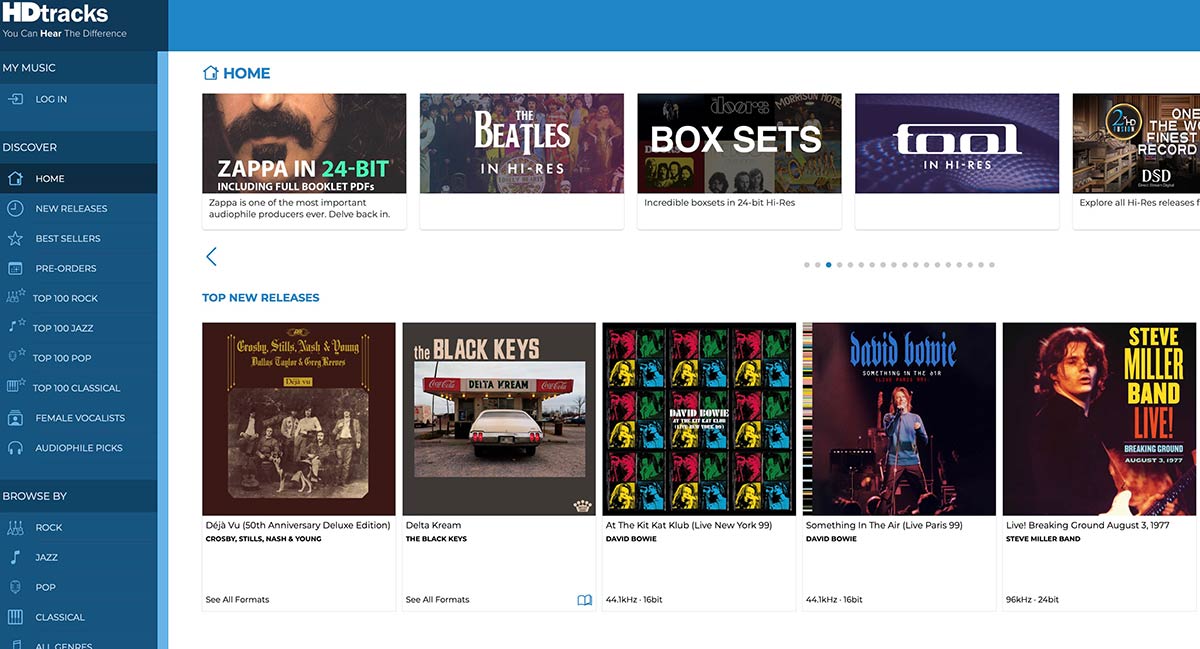The height and width of the screenshot is (649, 1200).
Task: Click the Pre-Orders calendar icon
Action: (x=15, y=269)
